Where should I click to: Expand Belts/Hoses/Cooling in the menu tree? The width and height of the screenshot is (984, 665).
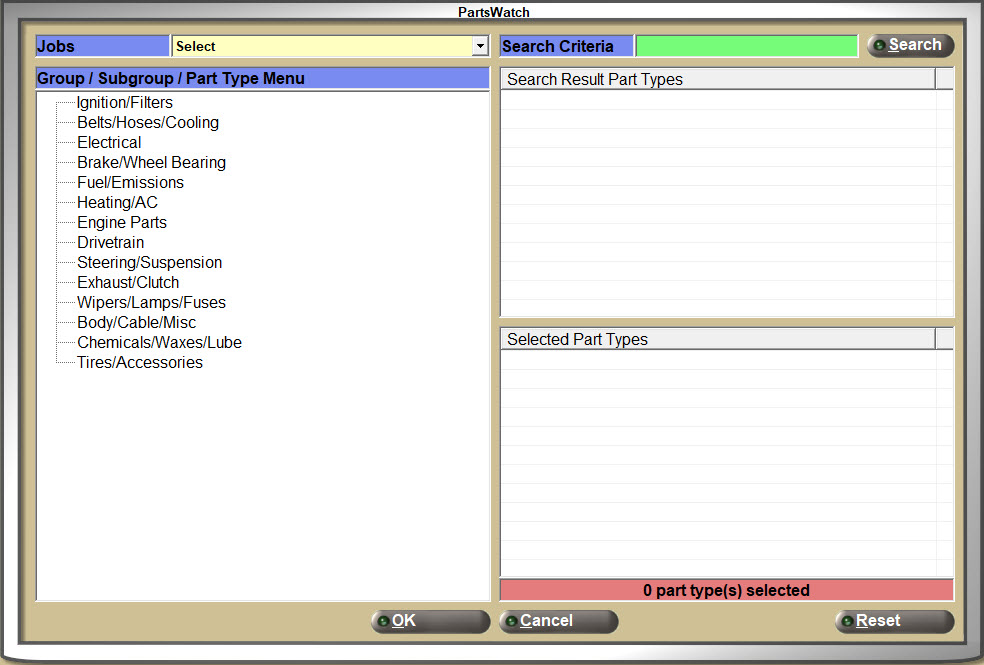(x=147, y=123)
